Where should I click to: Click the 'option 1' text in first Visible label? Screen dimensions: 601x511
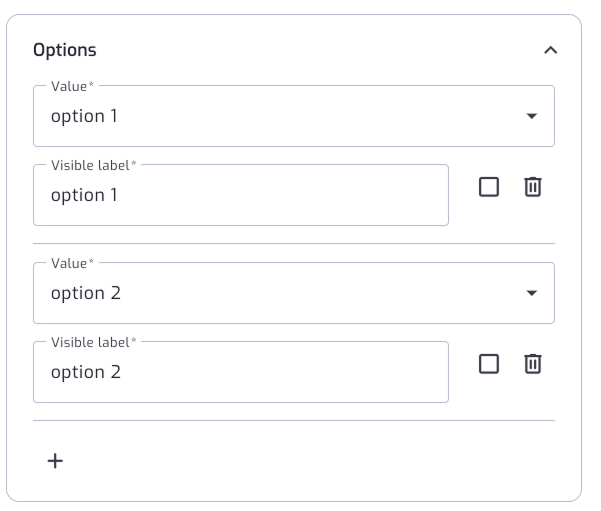click(84, 196)
